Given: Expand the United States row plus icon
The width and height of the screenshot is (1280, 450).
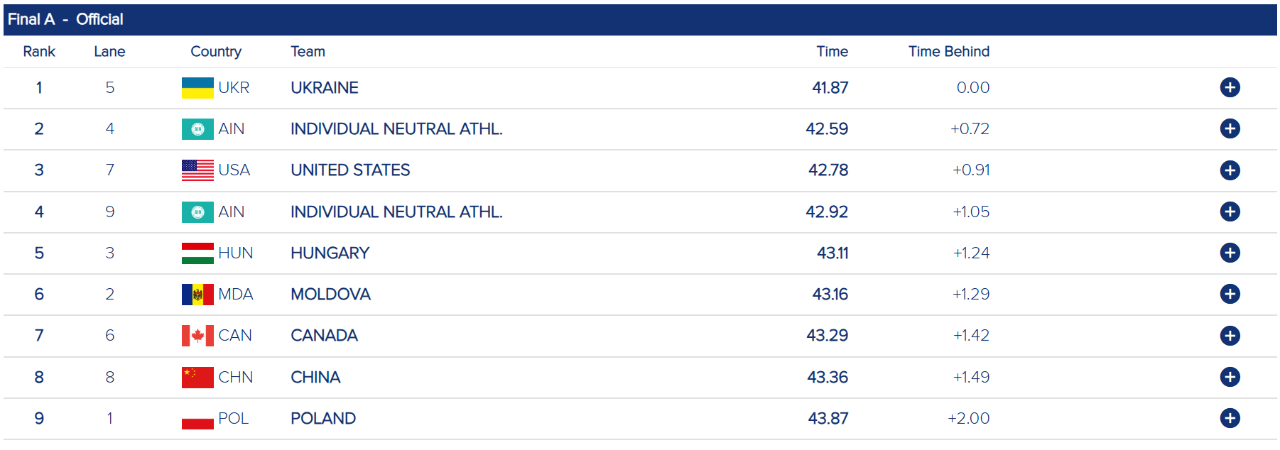Looking at the screenshot, I should (1230, 170).
